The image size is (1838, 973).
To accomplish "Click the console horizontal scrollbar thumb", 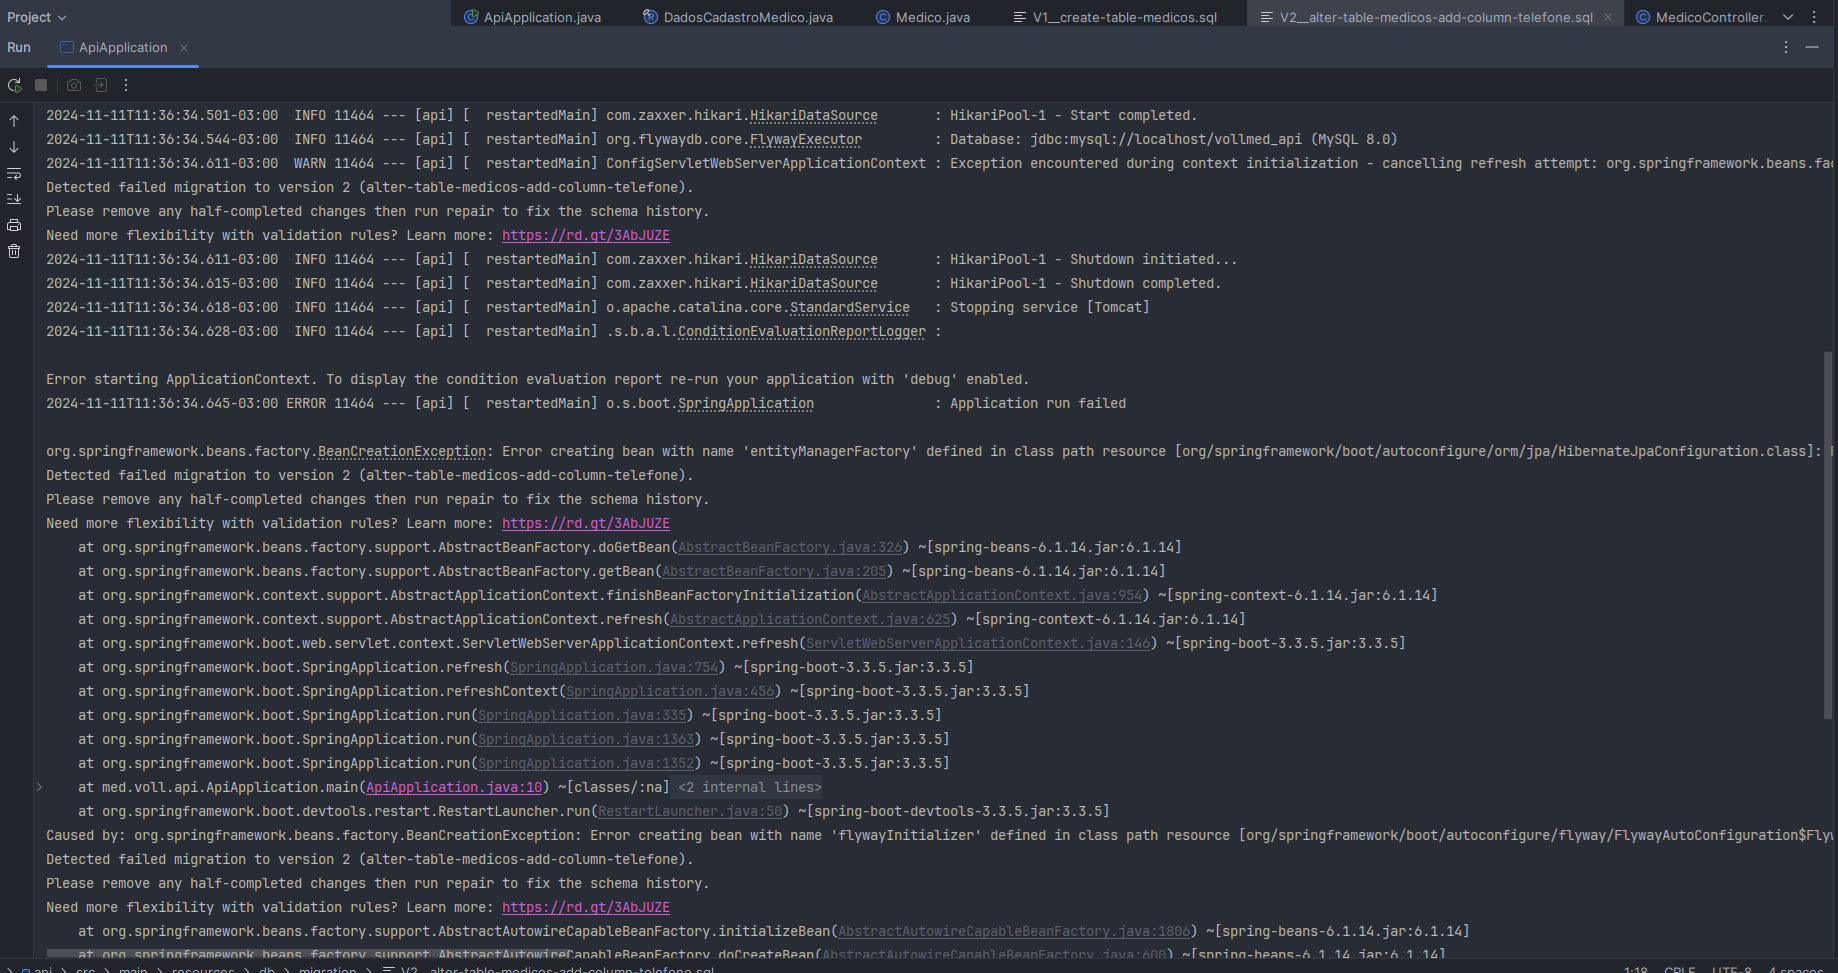I will [x=310, y=954].
